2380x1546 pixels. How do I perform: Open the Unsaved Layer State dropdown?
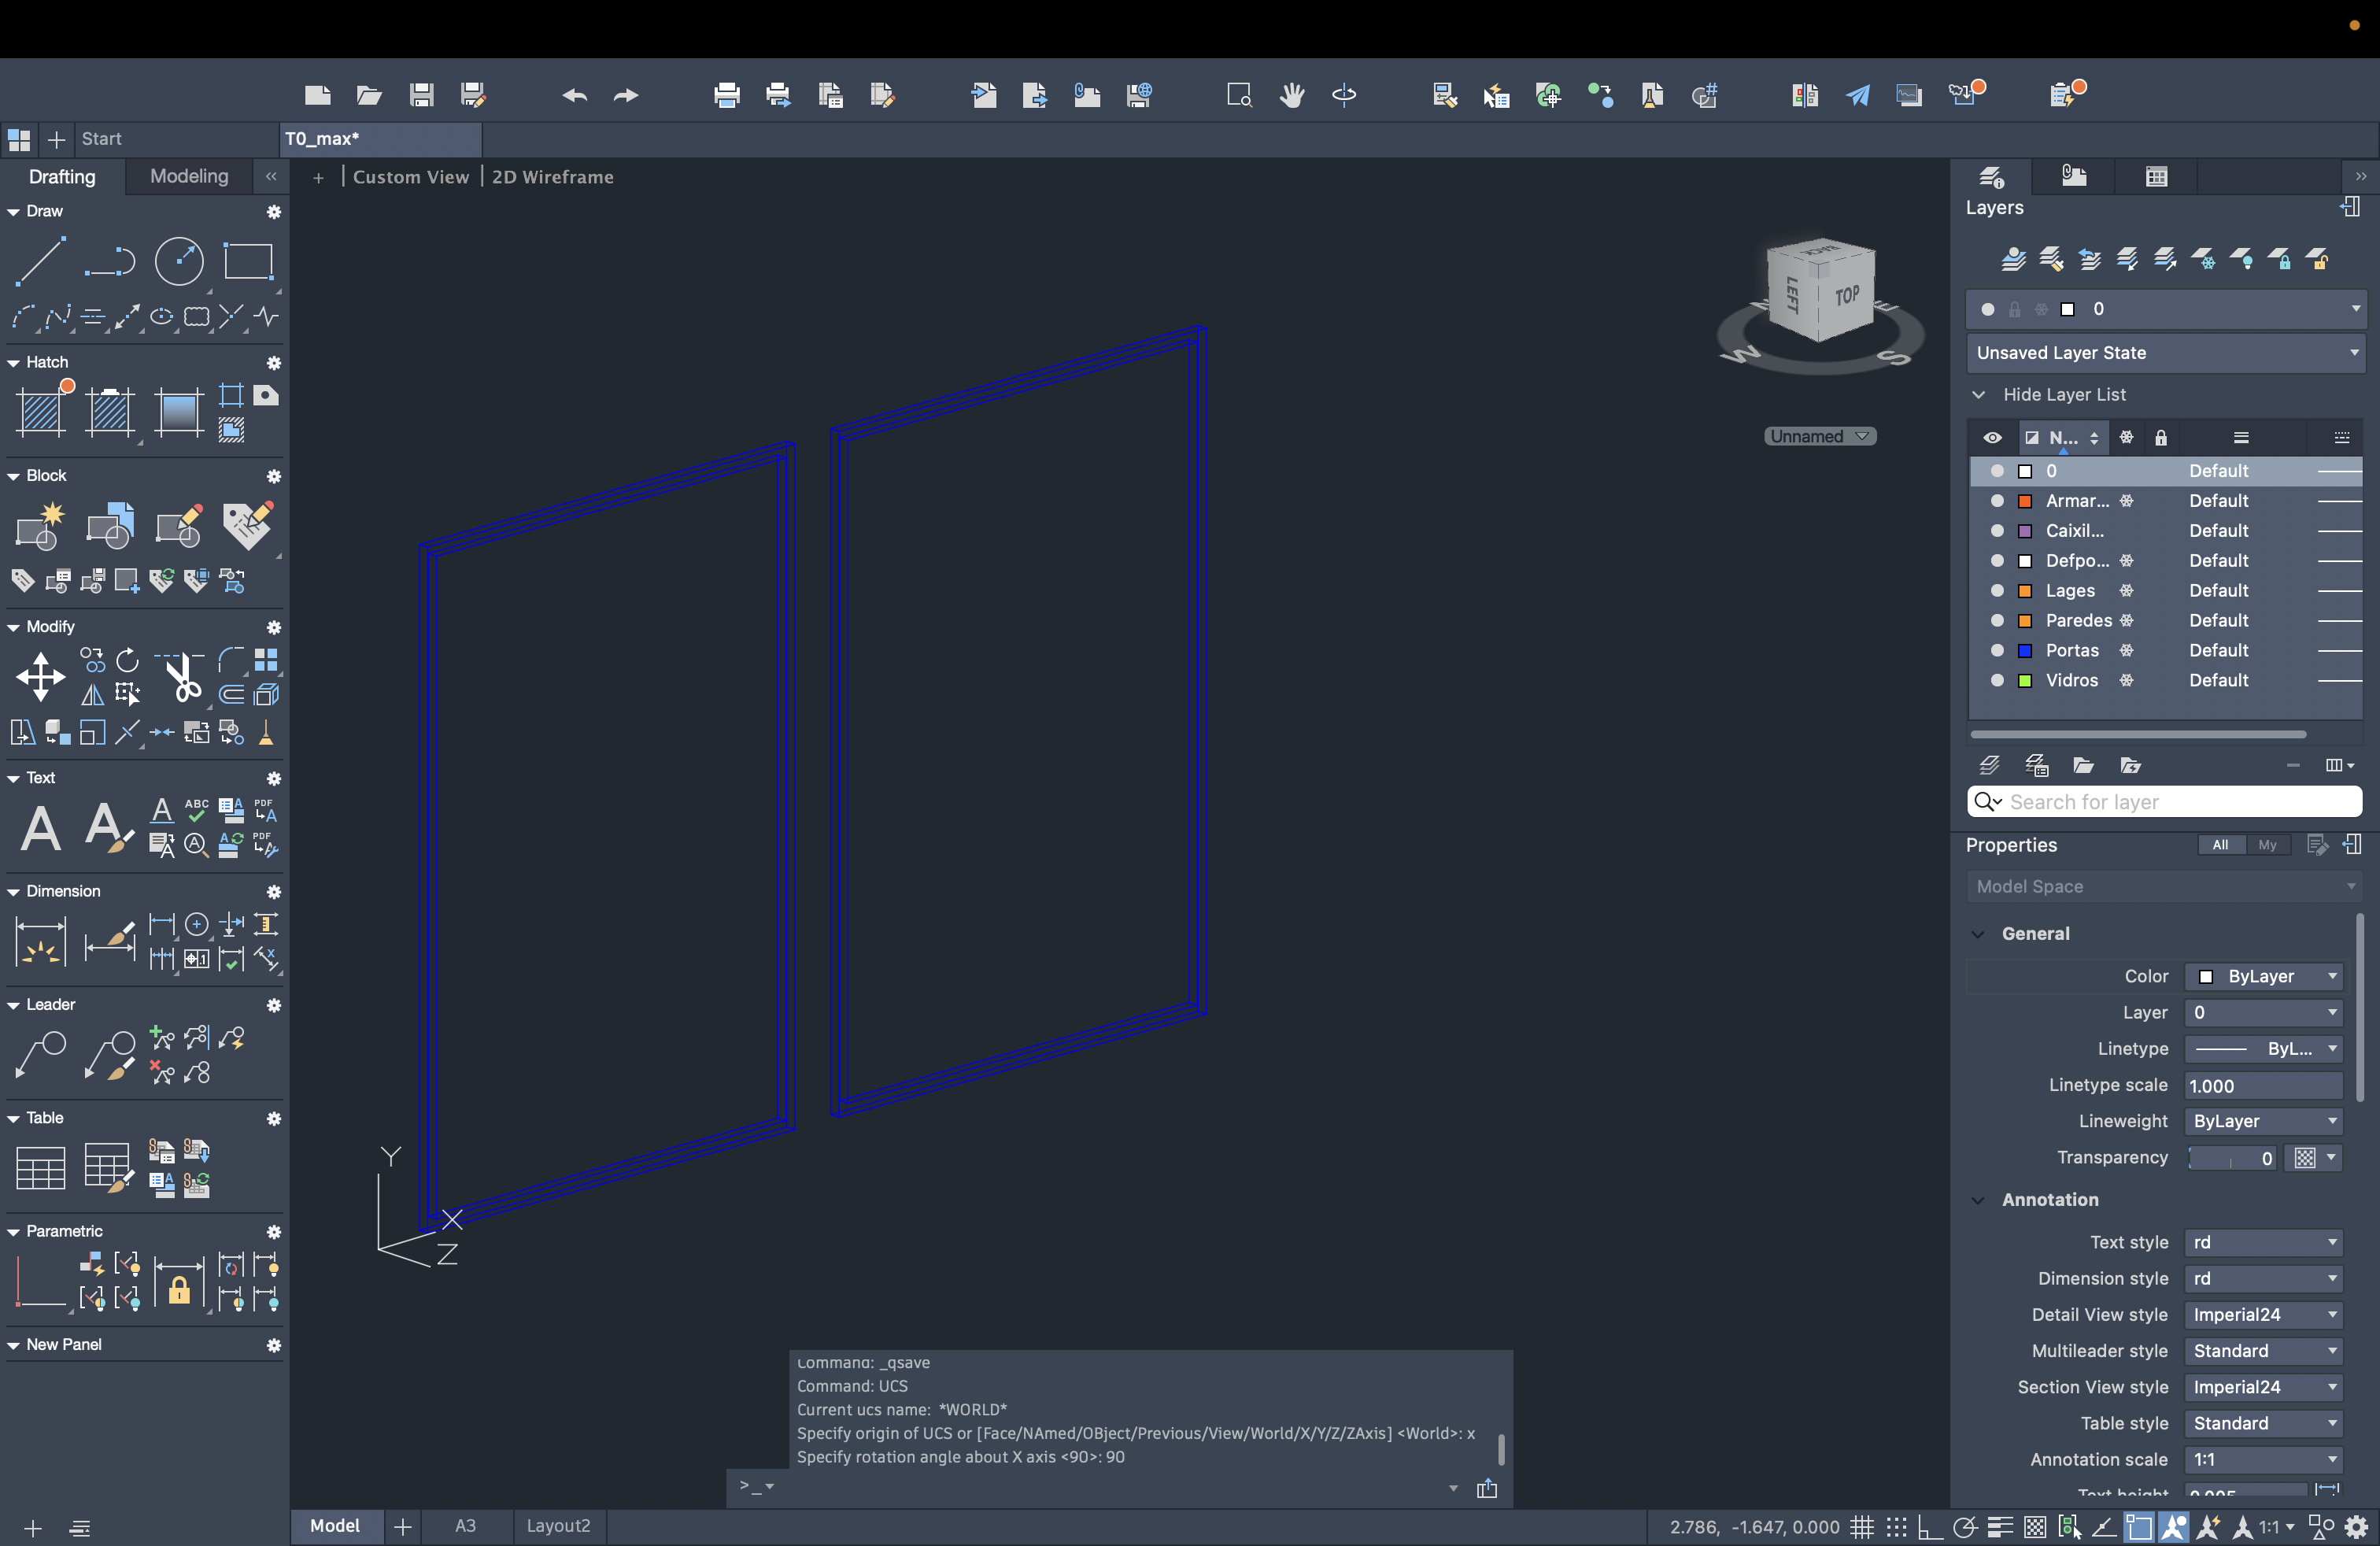[x=2167, y=353]
